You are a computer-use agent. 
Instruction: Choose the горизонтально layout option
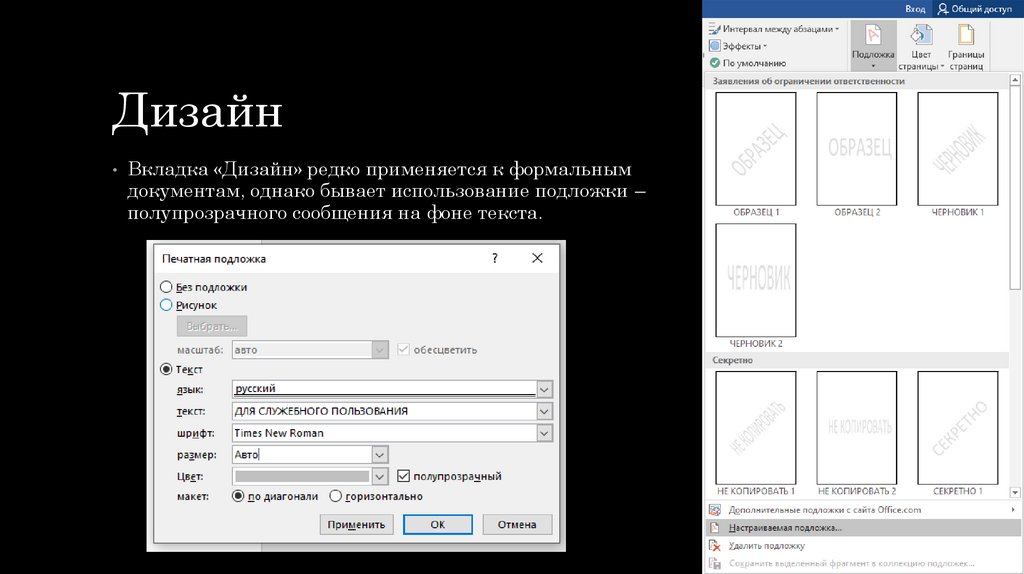[x=336, y=496]
